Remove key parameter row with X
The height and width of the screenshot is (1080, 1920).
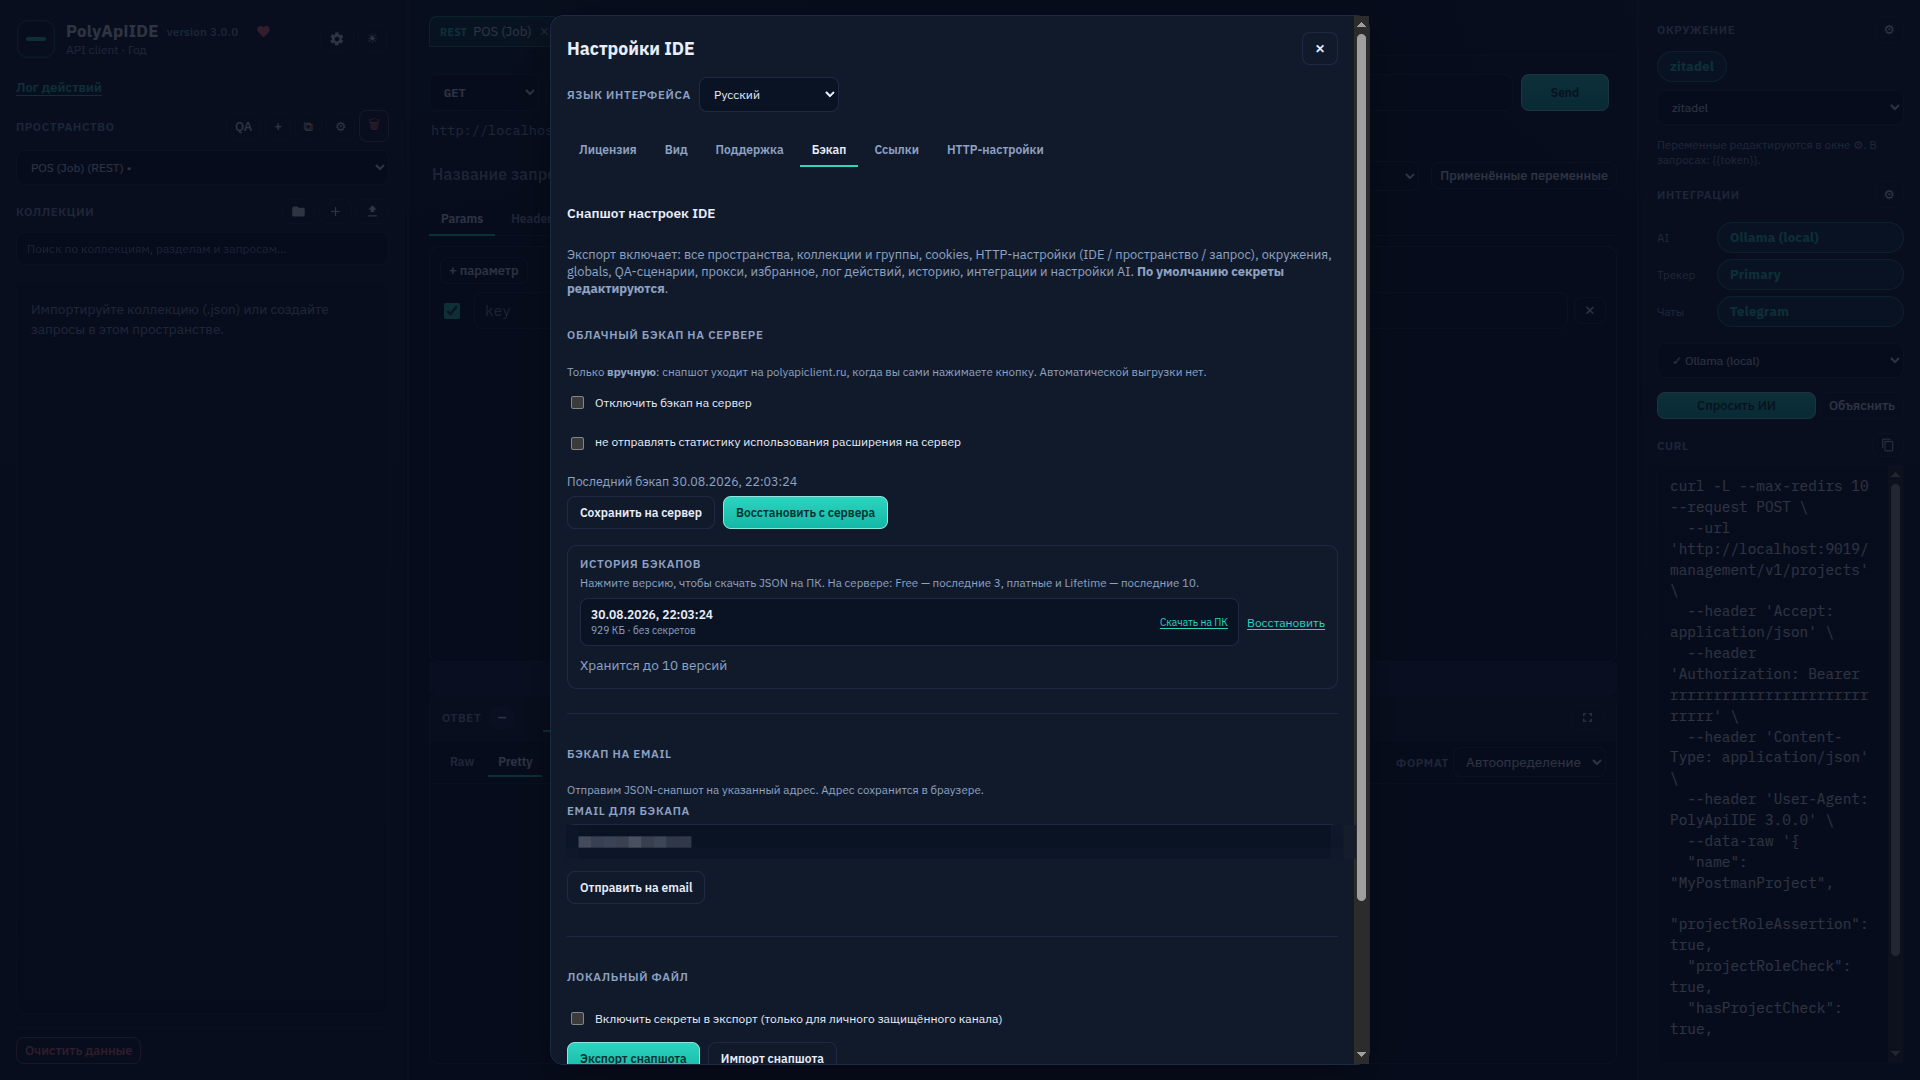[1590, 311]
